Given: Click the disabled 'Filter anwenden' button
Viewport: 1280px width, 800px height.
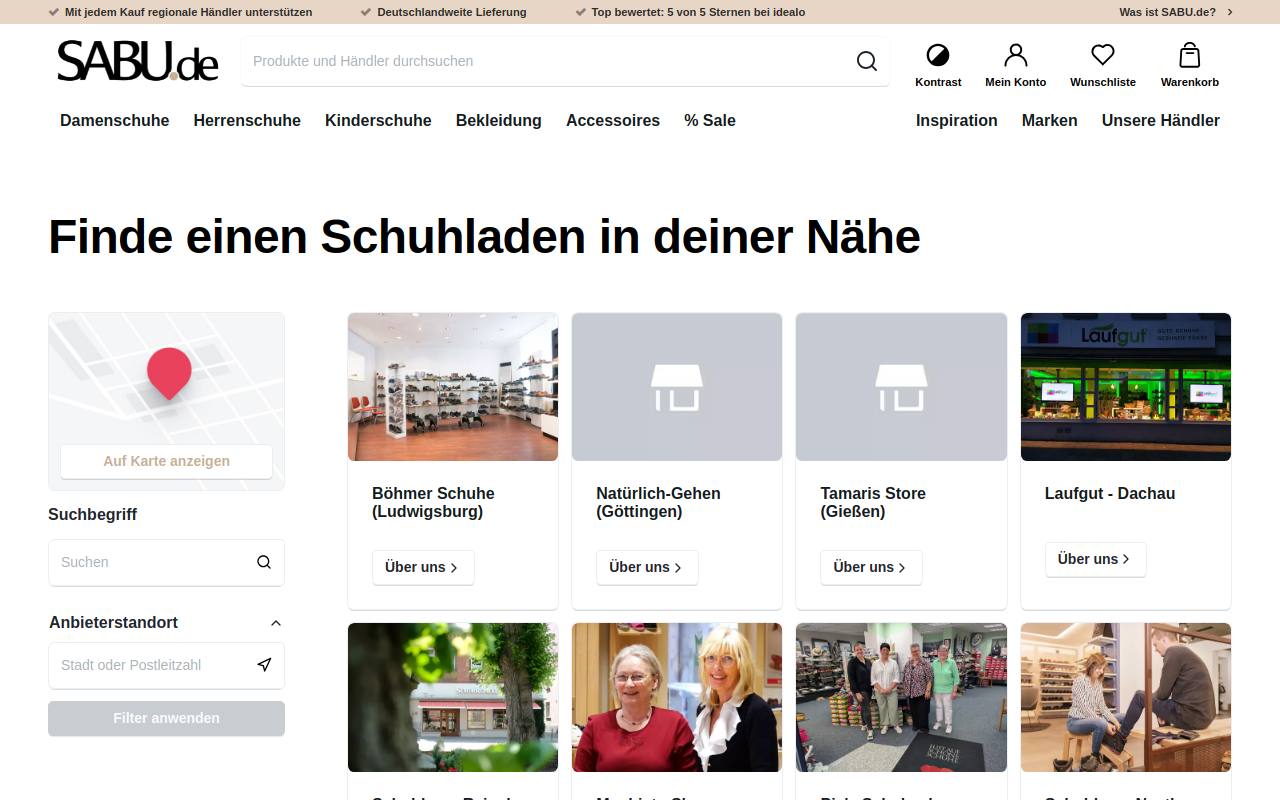Looking at the screenshot, I should point(166,718).
